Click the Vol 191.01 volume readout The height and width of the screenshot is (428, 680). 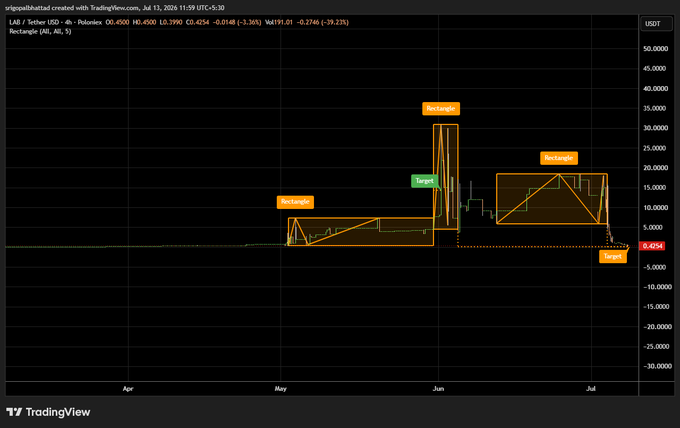click(279, 22)
